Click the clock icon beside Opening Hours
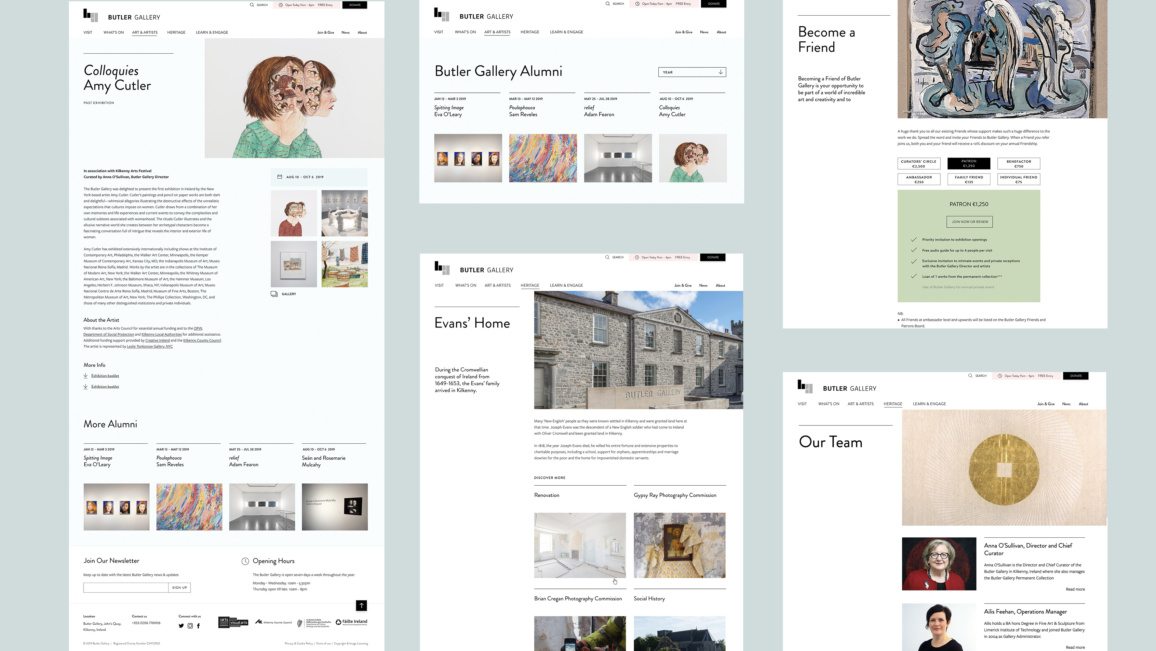The width and height of the screenshot is (1156, 651). tap(245, 561)
